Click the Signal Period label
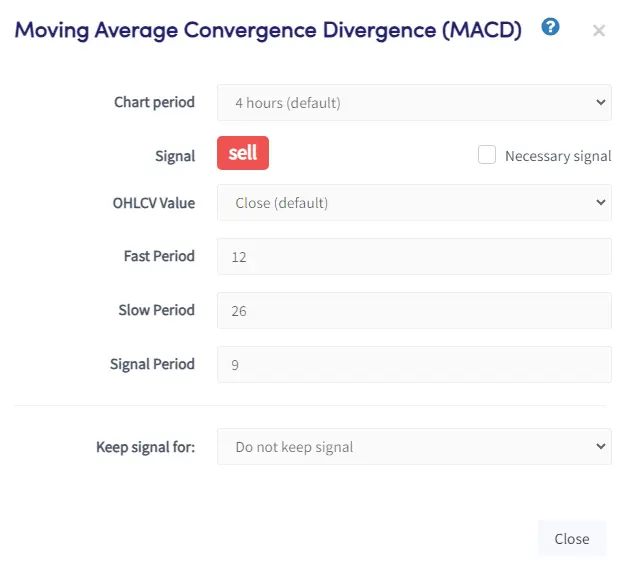The height and width of the screenshot is (583, 632). pos(152,364)
